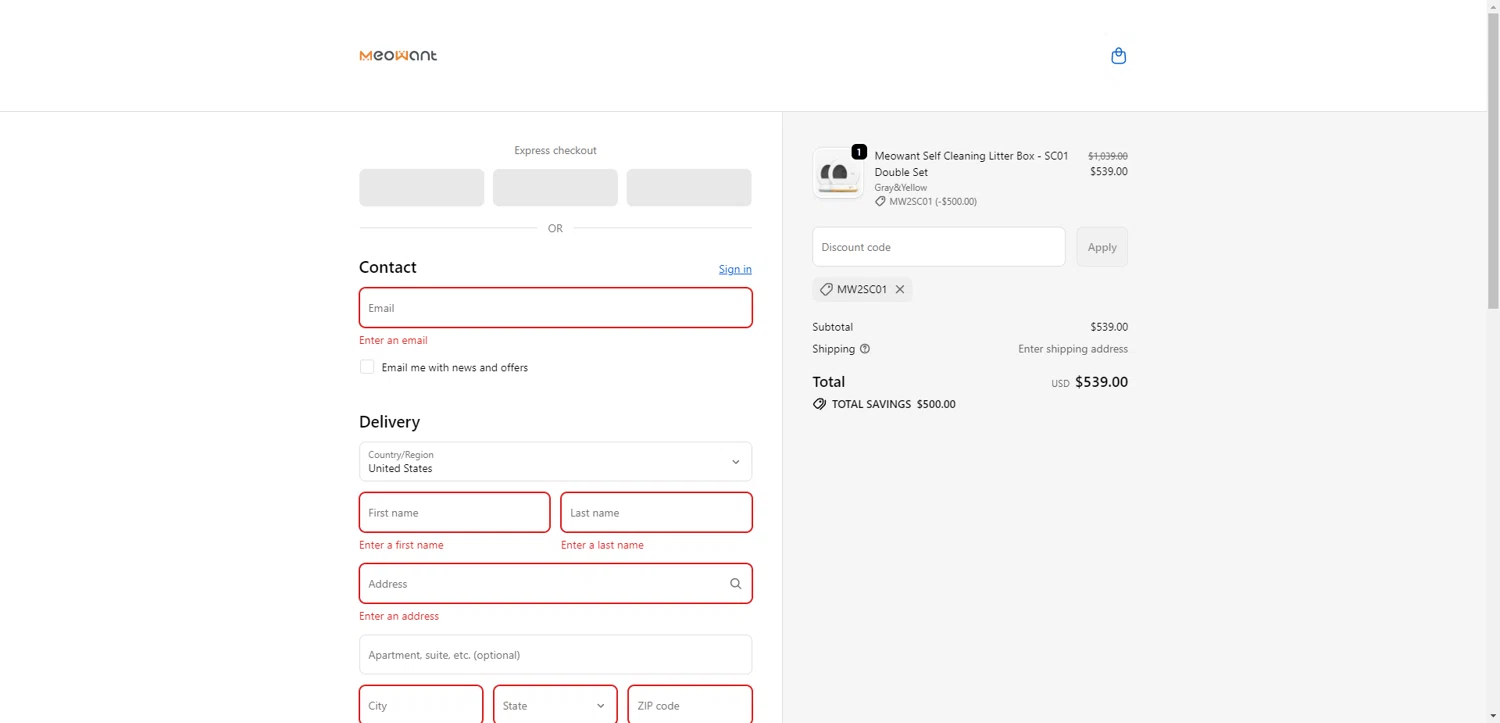The width and height of the screenshot is (1500, 723).
Task: Follow the Sign in link
Action: (x=735, y=269)
